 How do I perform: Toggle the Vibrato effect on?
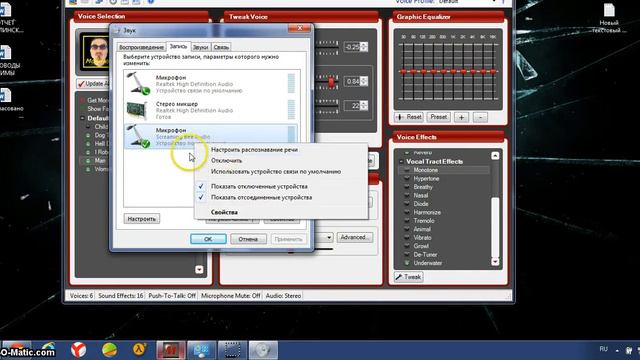pyautogui.click(x=407, y=238)
